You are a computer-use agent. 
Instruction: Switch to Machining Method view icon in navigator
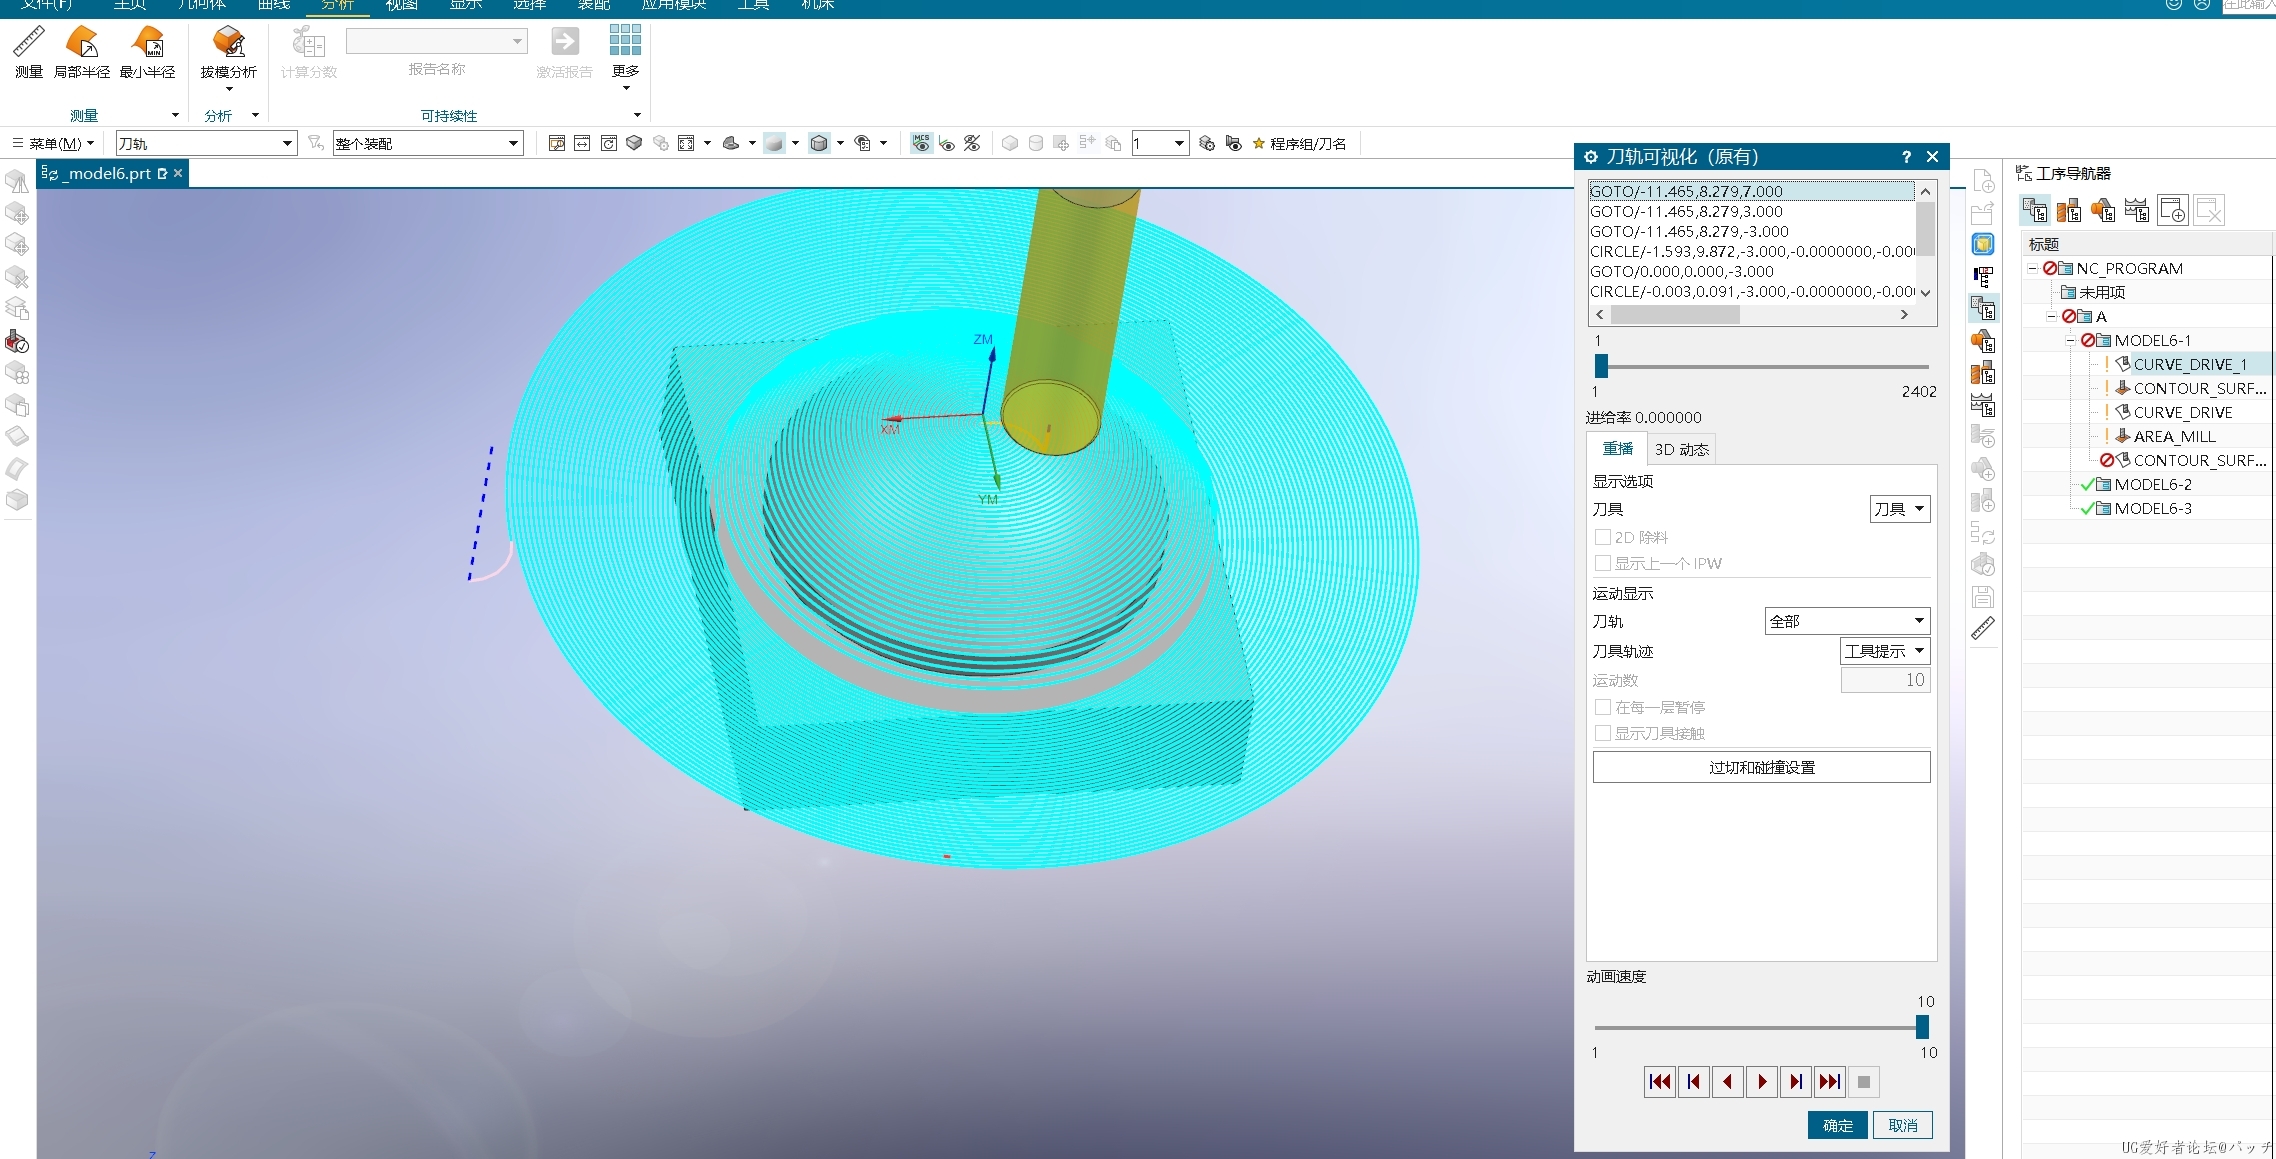click(x=2137, y=210)
